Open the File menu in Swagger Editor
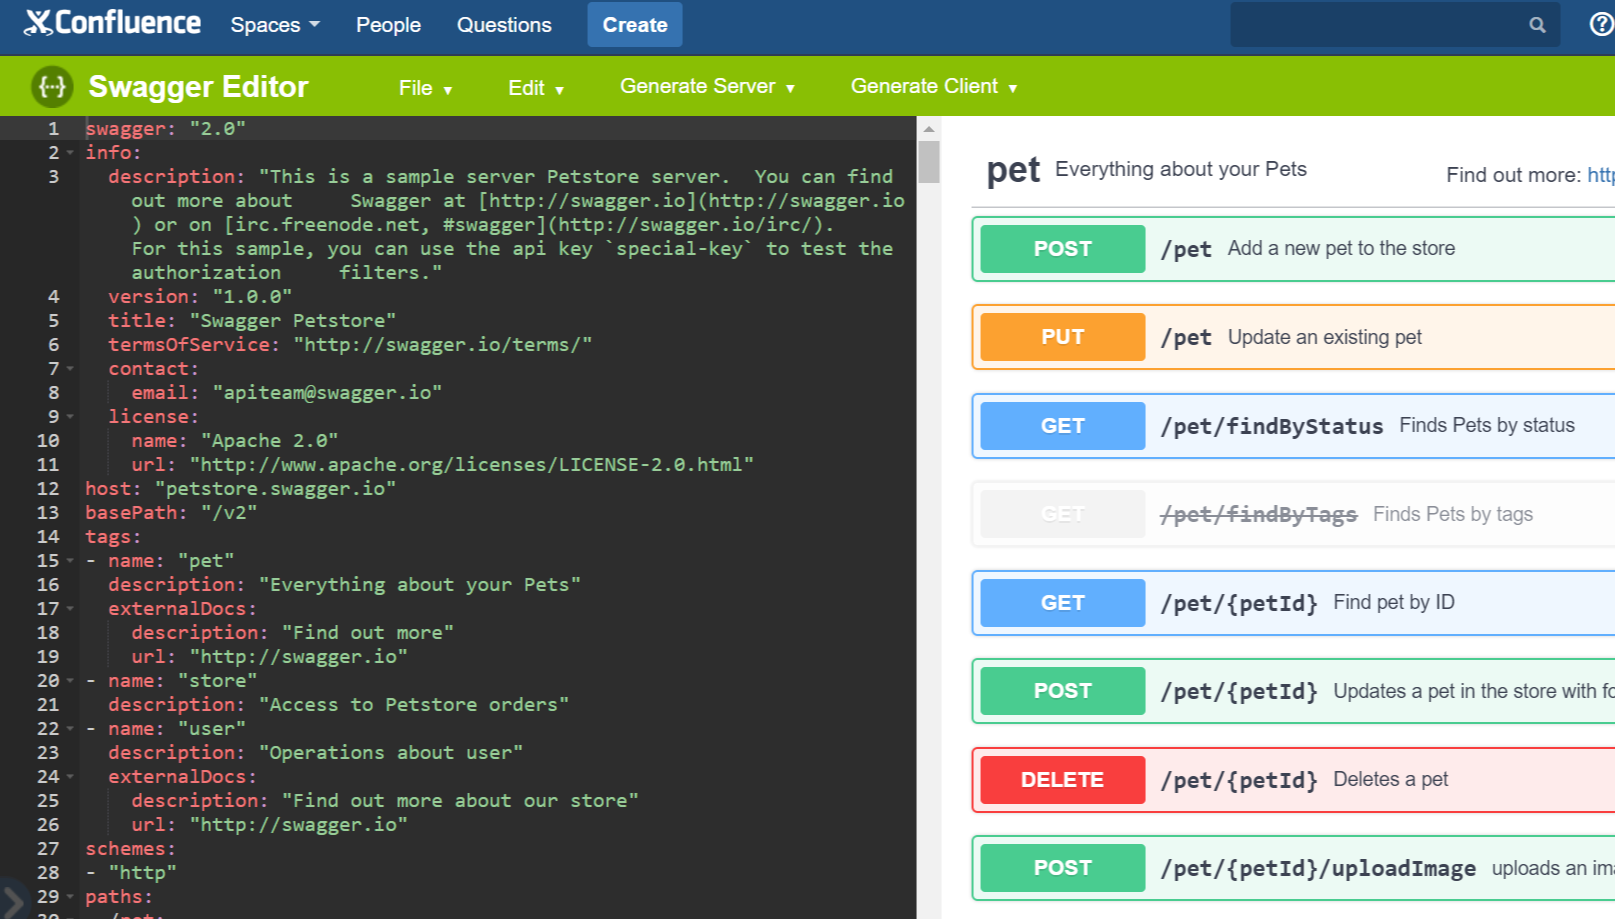1615x919 pixels. pos(425,88)
